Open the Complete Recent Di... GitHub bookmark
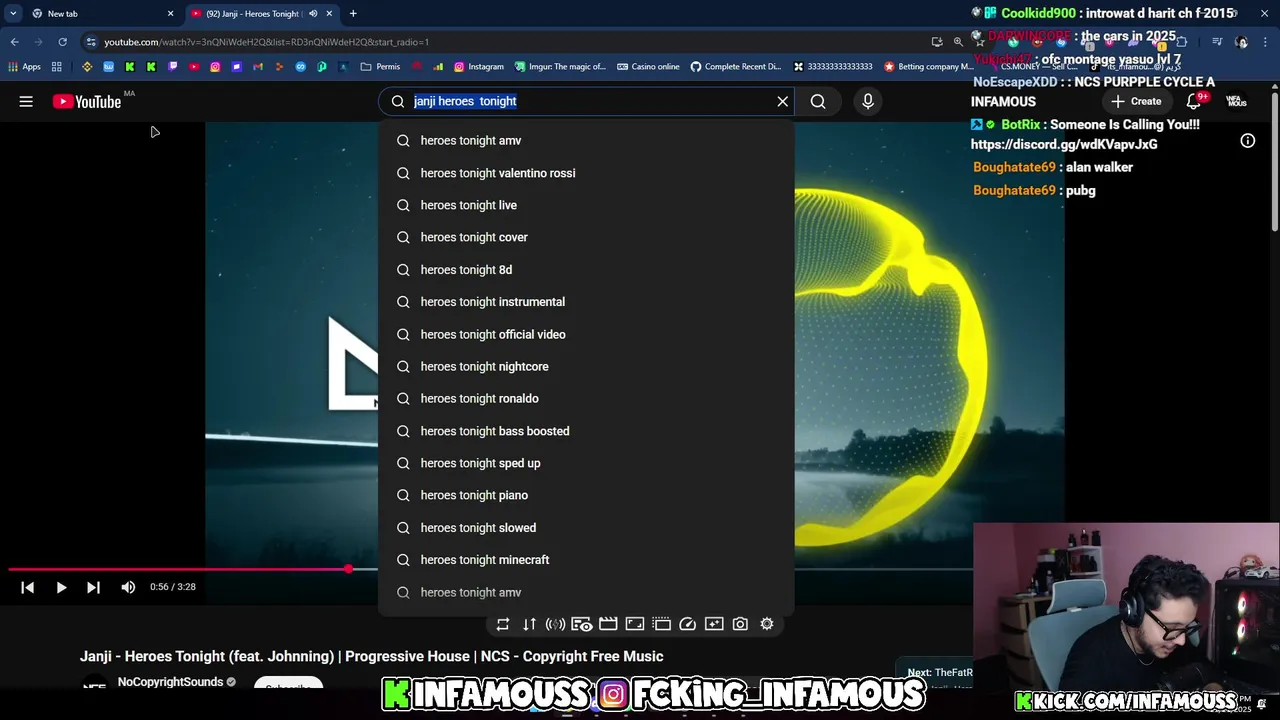Screen dimensions: 1280x720 pos(736,67)
